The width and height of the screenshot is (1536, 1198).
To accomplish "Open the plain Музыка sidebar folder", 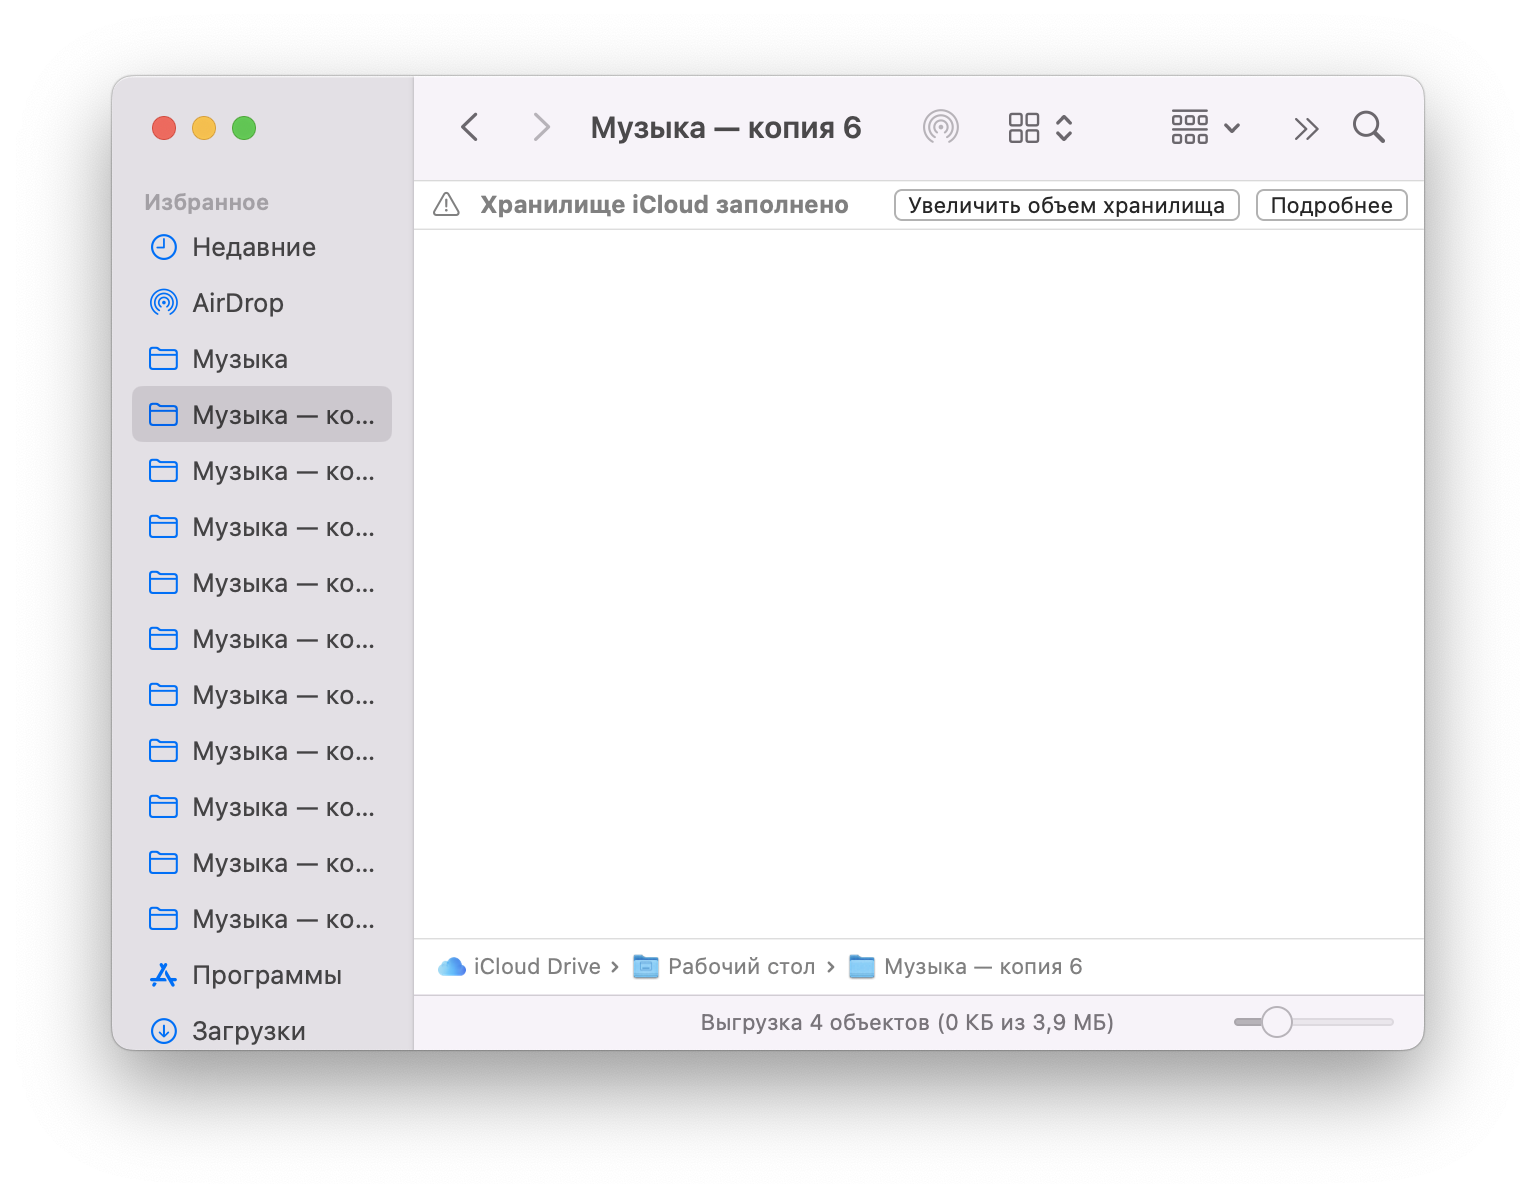I will pos(262,359).
